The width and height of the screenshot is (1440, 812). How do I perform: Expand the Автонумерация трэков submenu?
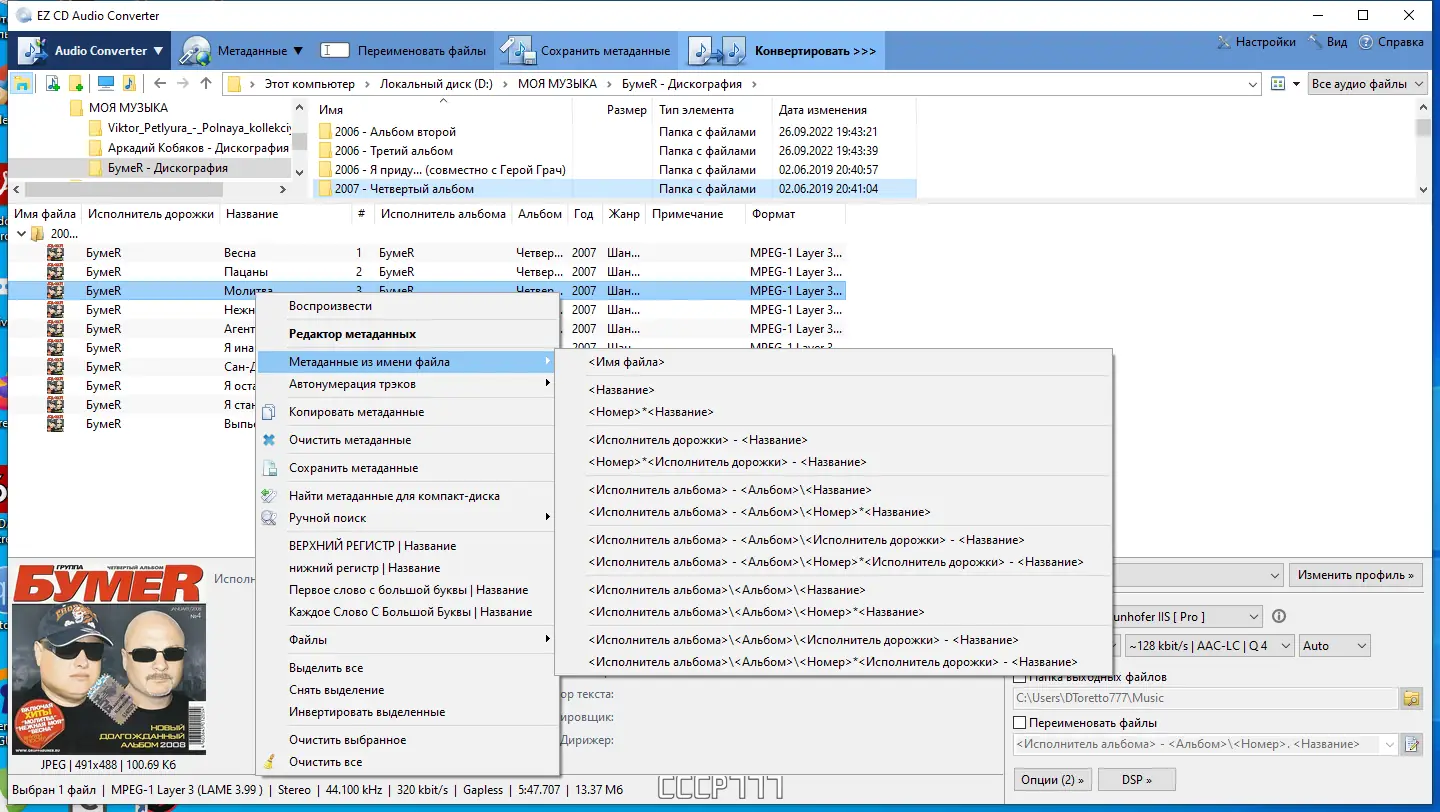pyautogui.click(x=406, y=384)
